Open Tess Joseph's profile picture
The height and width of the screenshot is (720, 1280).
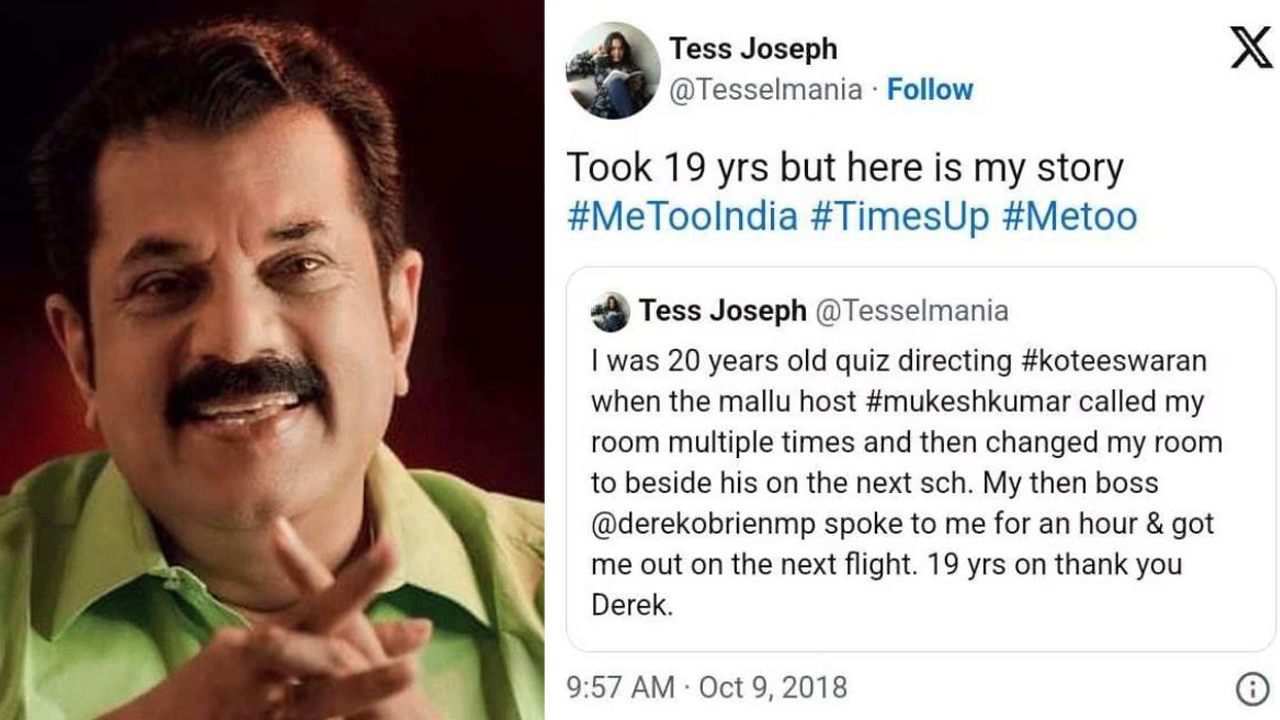pos(613,70)
